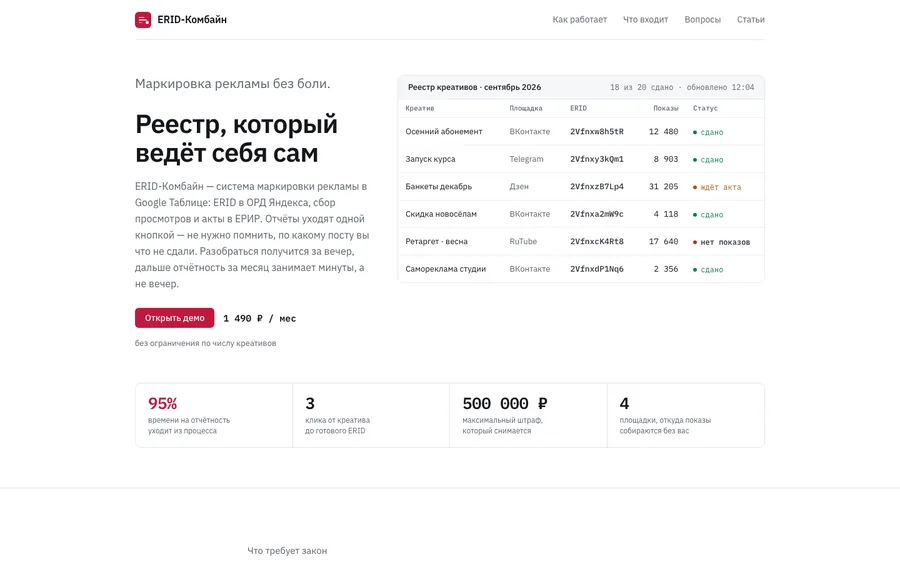Click the Дзен platform cell
The height and width of the screenshot is (562, 900).
coord(519,187)
